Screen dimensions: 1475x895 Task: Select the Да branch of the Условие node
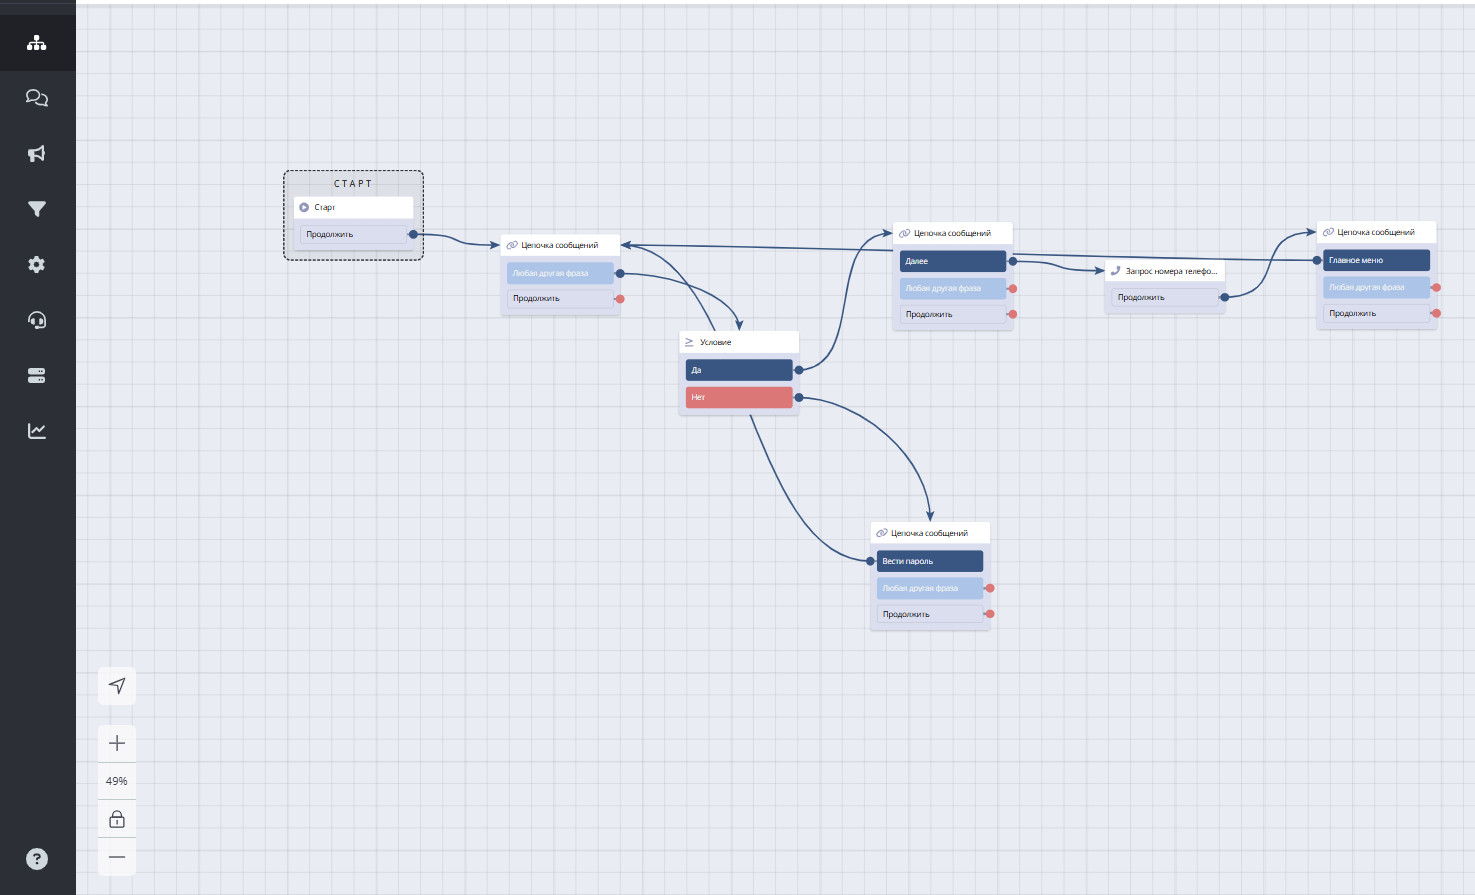(739, 370)
